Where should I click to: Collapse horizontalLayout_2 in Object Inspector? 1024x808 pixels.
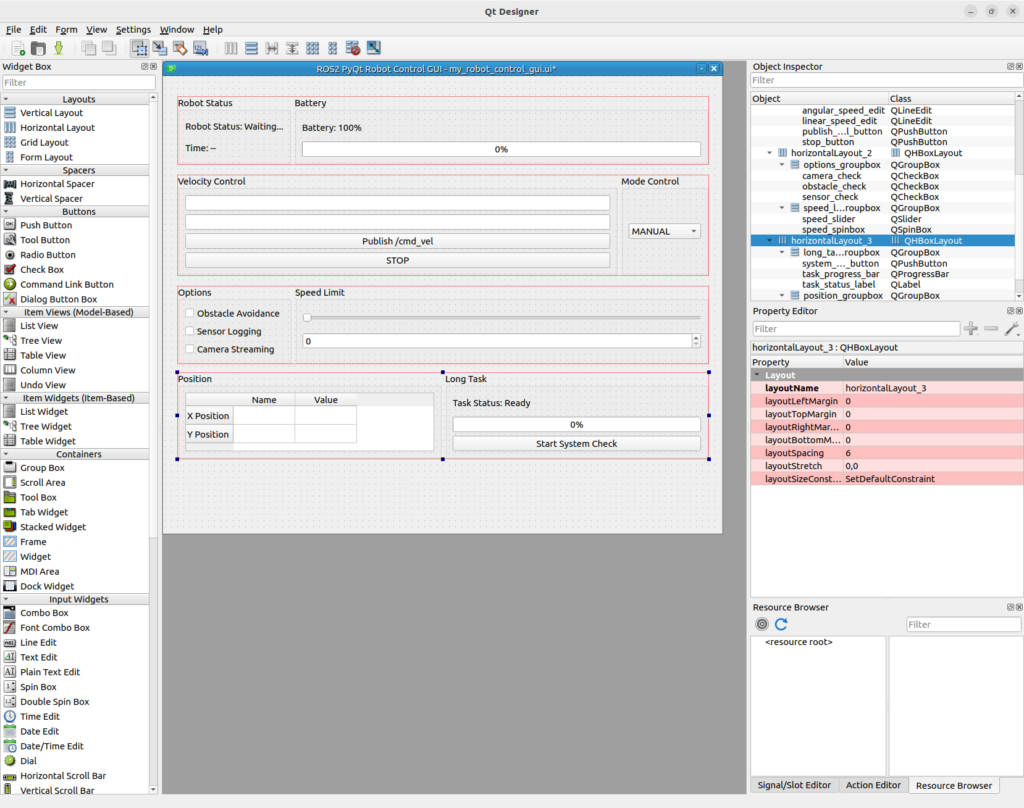point(769,153)
